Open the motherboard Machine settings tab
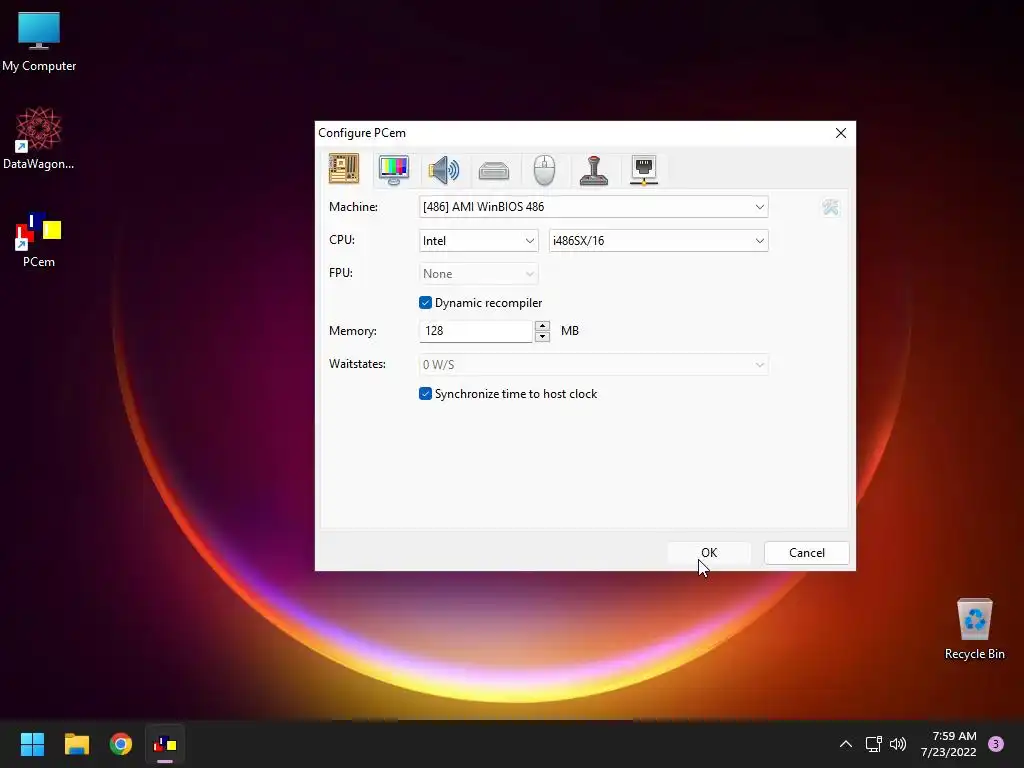Viewport: 1024px width, 768px height. (x=344, y=169)
